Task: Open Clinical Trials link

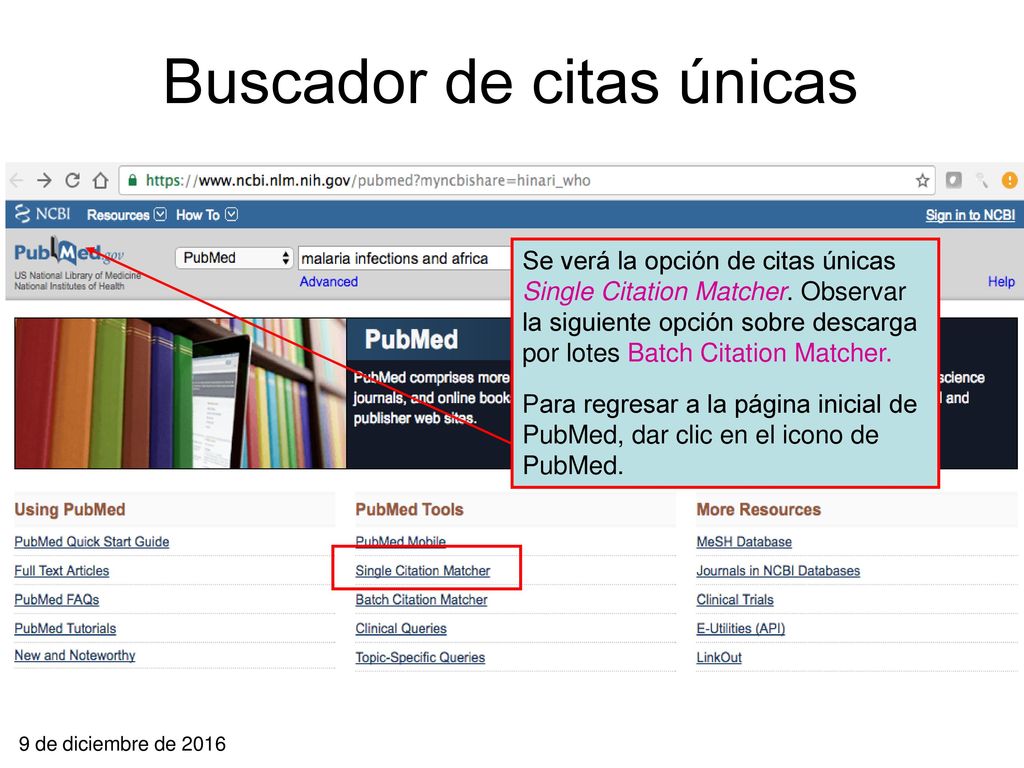Action: pos(735,599)
